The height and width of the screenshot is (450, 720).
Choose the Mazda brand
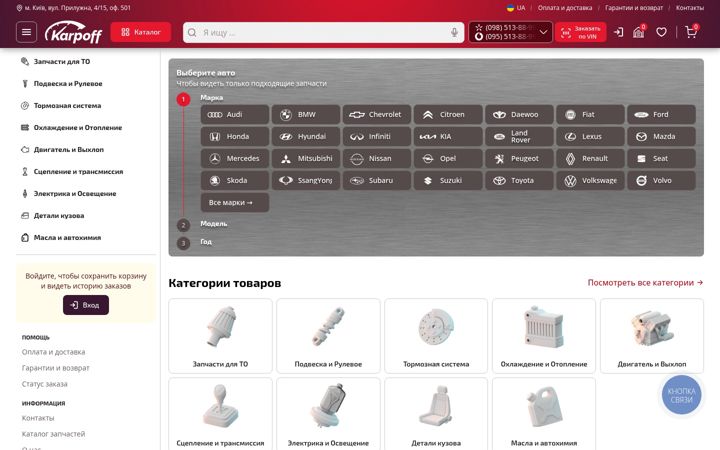coord(661,136)
